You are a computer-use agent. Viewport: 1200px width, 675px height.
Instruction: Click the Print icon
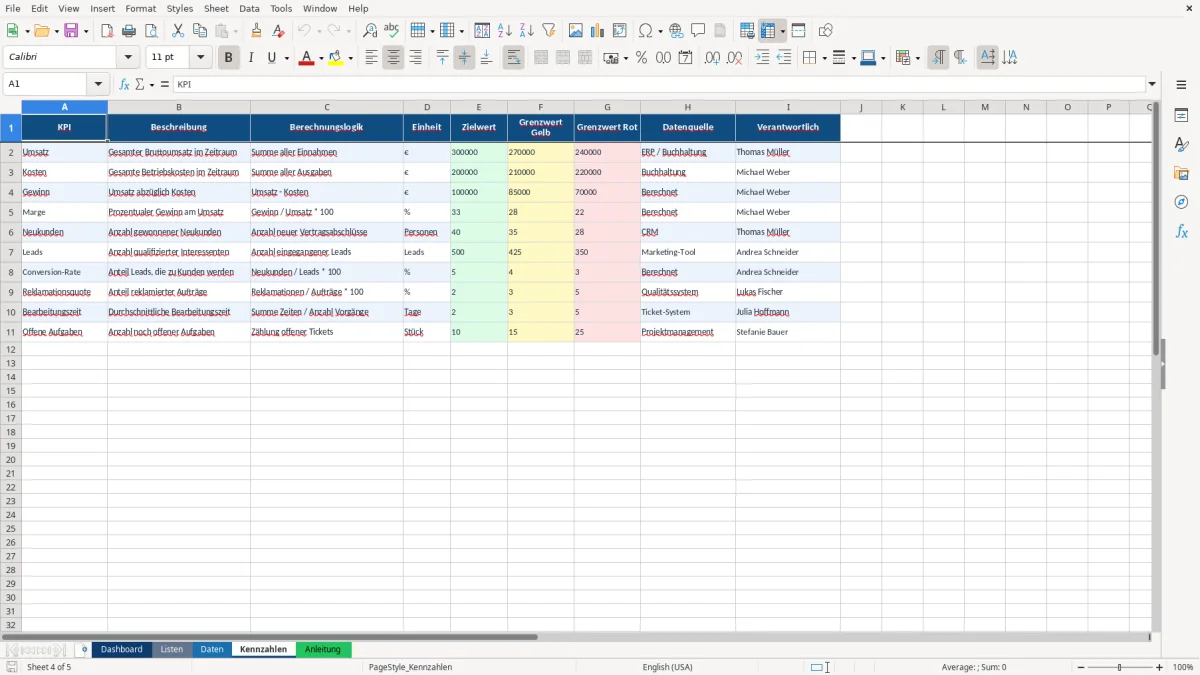(129, 31)
